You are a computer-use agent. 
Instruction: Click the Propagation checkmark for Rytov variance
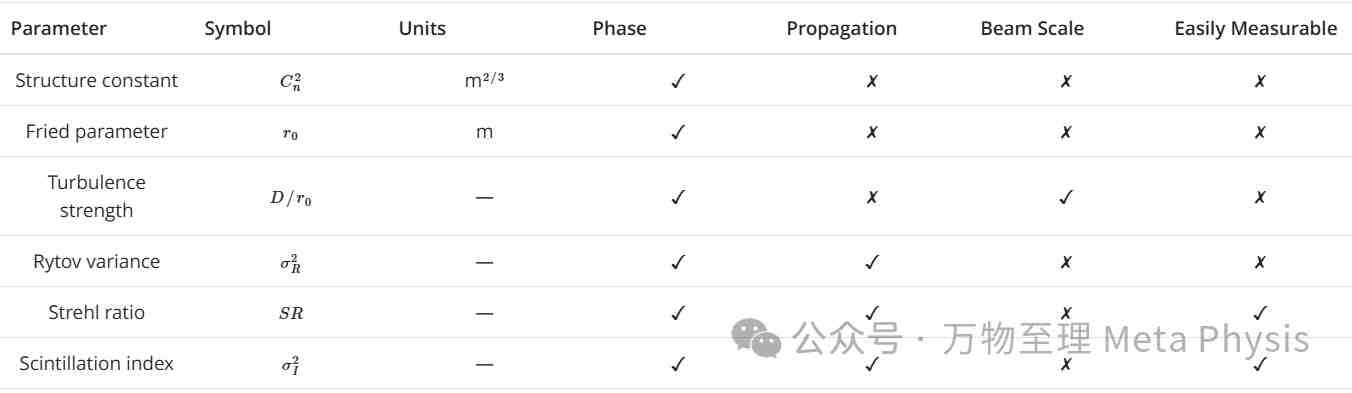coord(872,262)
